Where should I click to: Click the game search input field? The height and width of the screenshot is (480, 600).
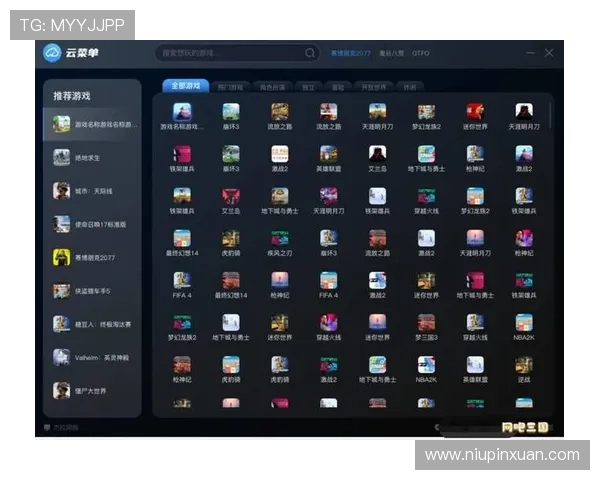pos(230,53)
